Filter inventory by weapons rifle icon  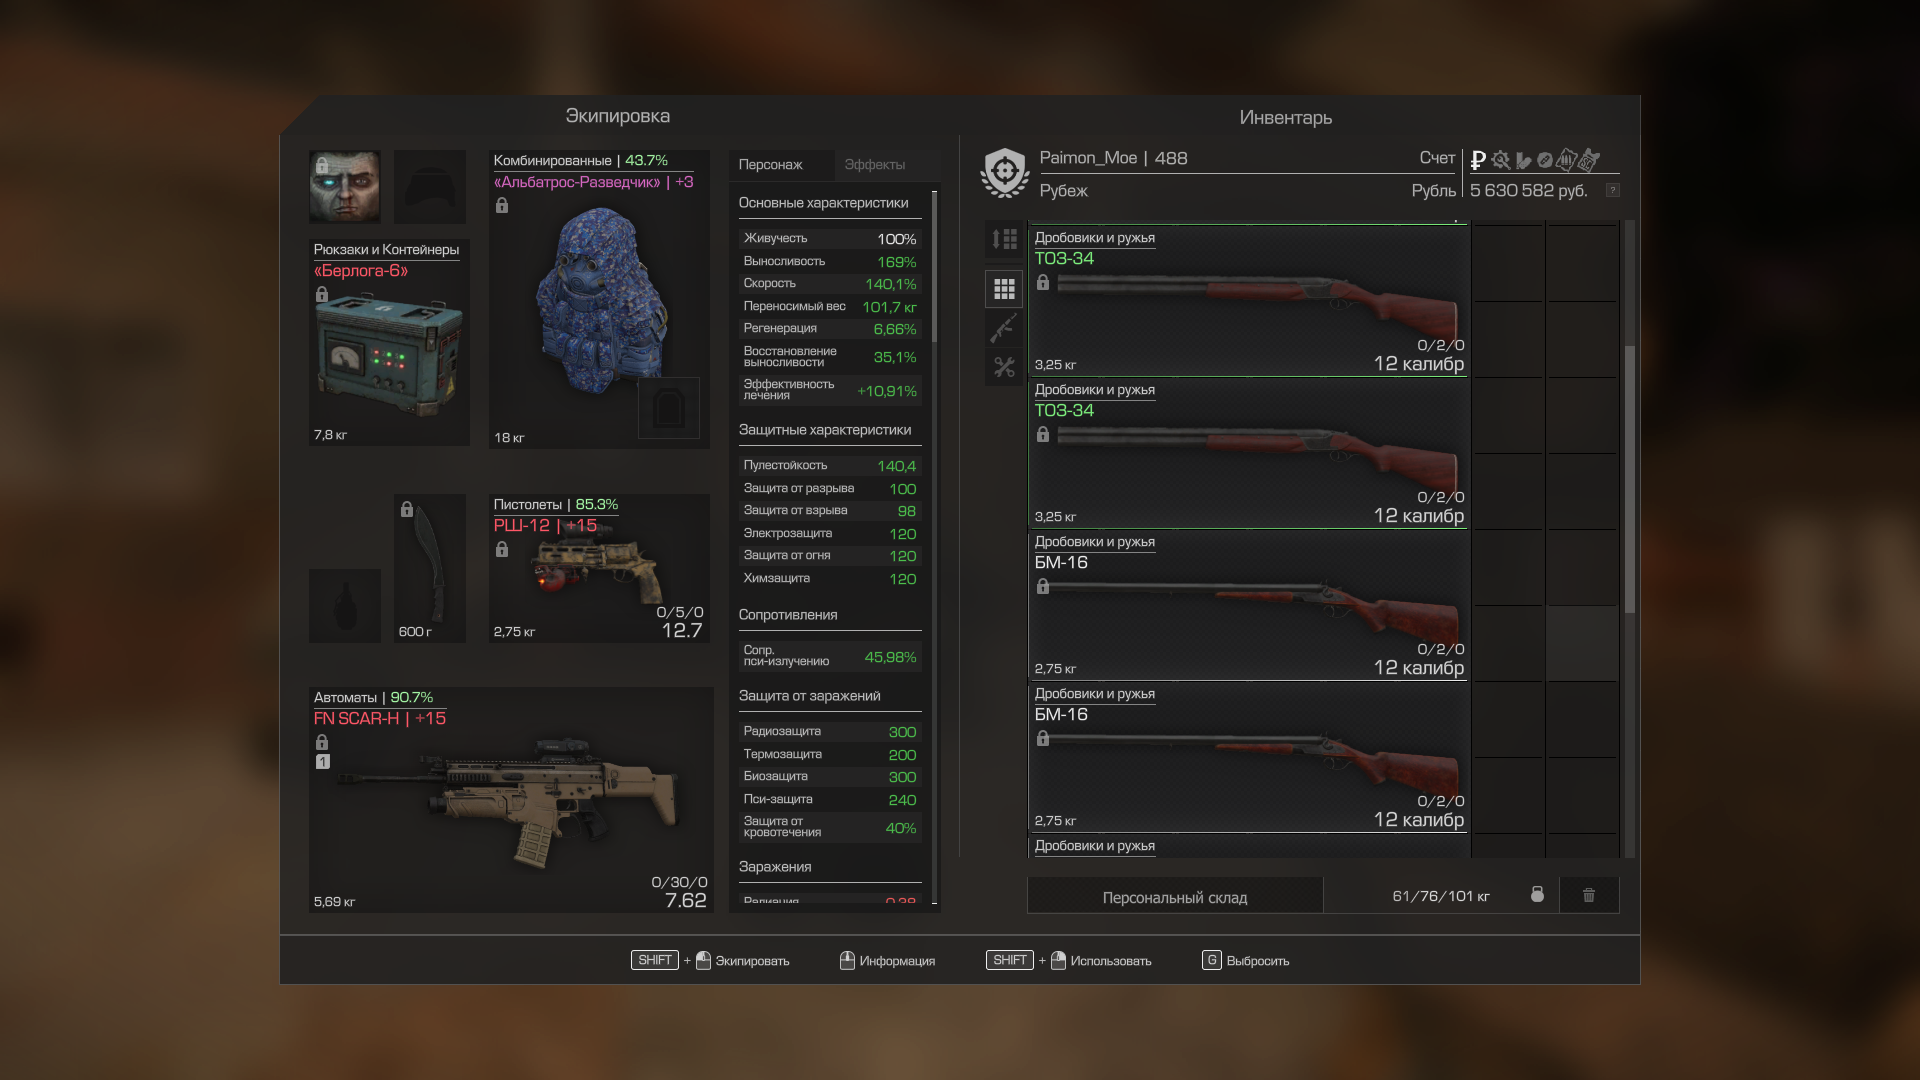(1004, 328)
